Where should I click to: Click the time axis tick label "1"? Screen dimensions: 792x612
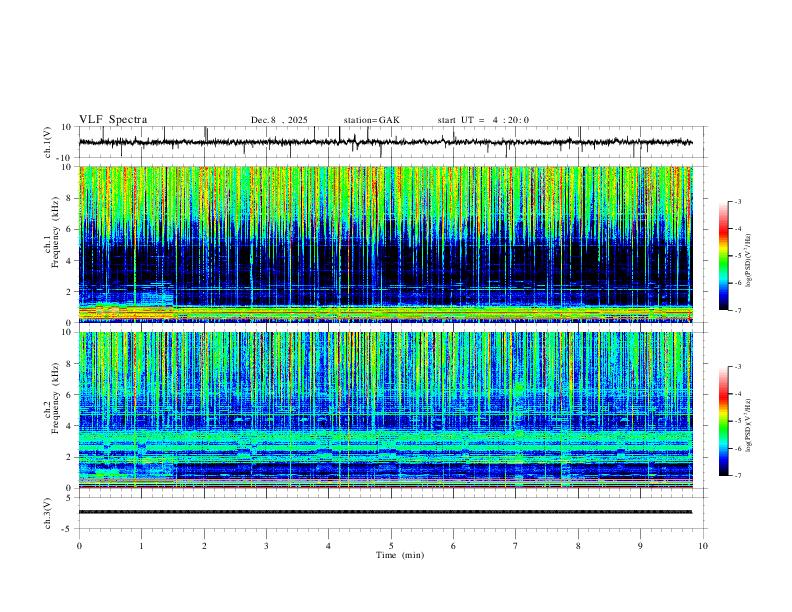142,546
